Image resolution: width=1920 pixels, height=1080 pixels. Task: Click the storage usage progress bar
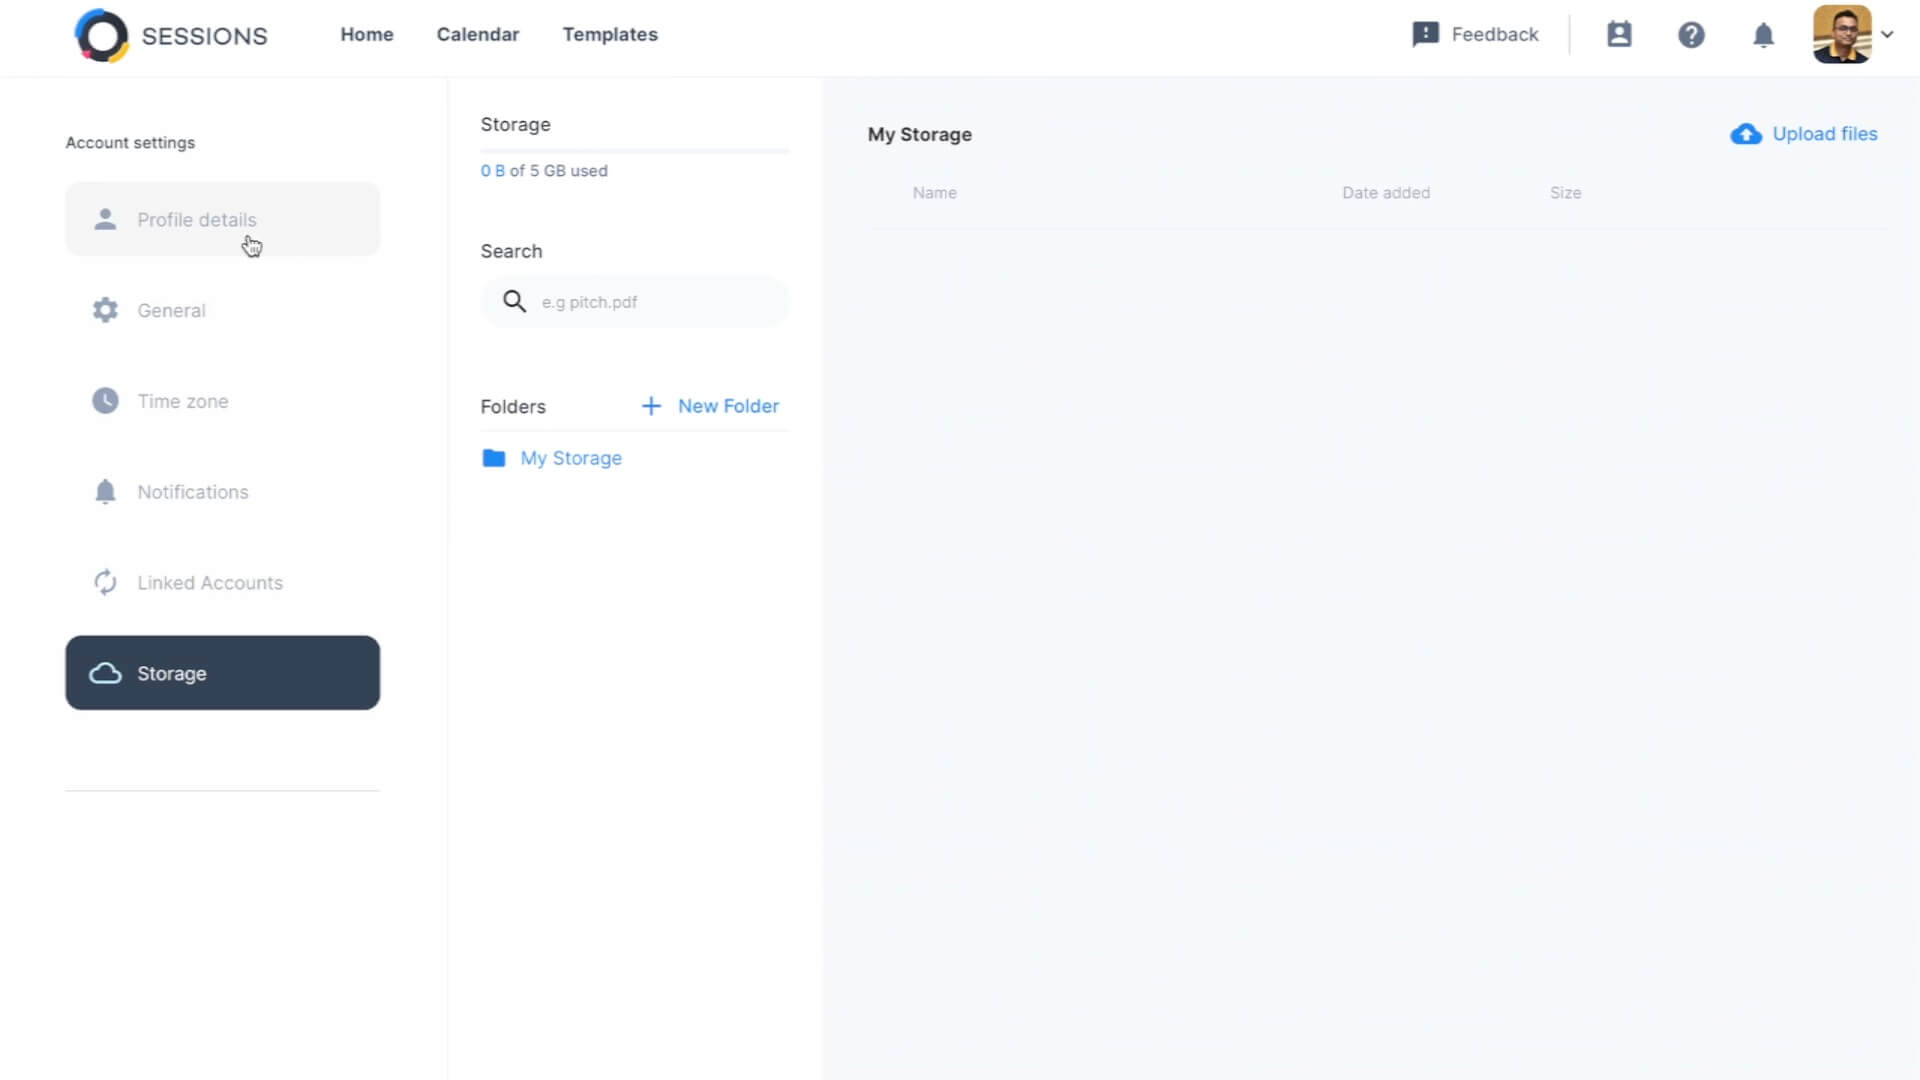(634, 151)
